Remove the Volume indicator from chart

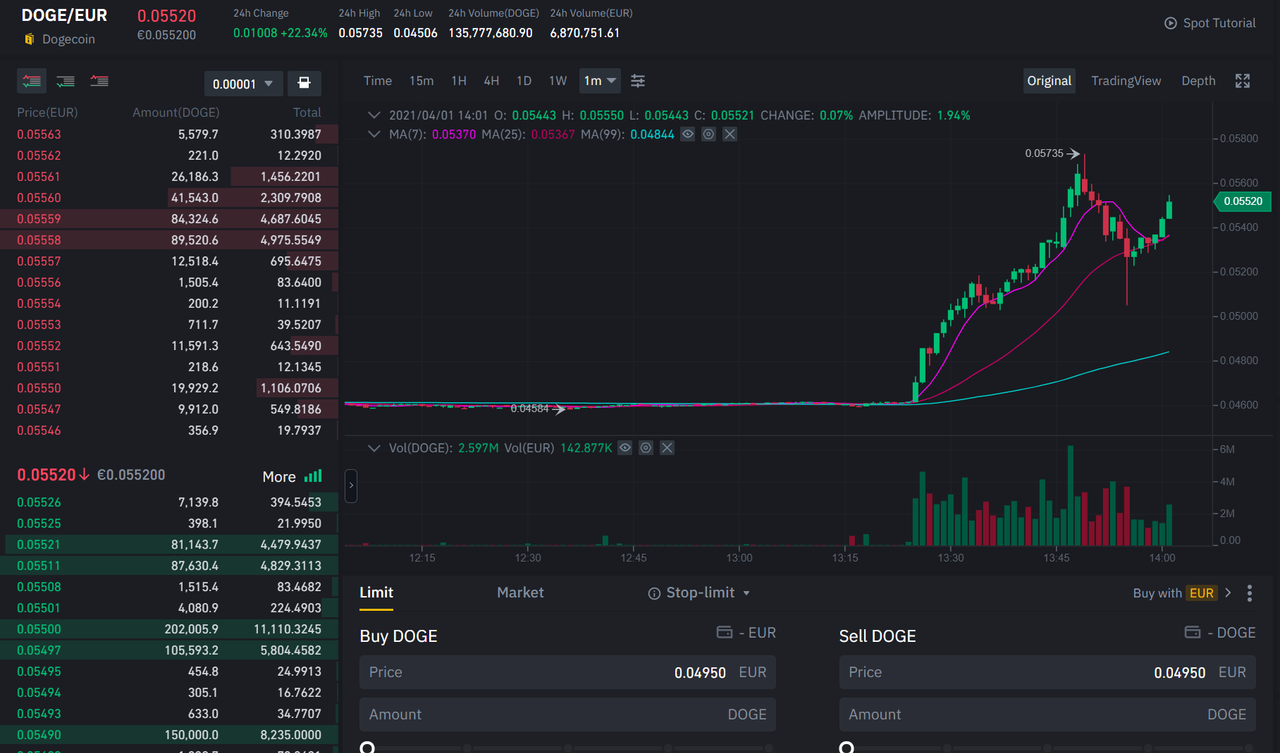coord(667,448)
